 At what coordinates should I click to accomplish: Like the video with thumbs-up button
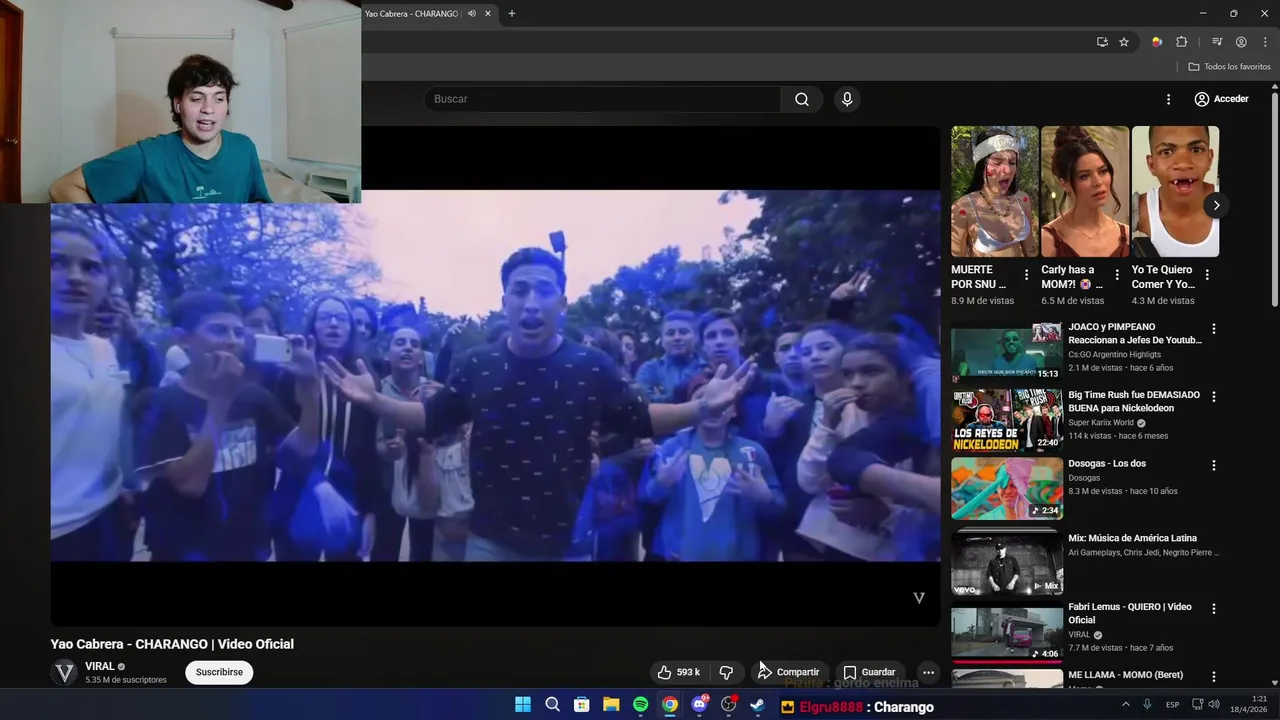678,672
